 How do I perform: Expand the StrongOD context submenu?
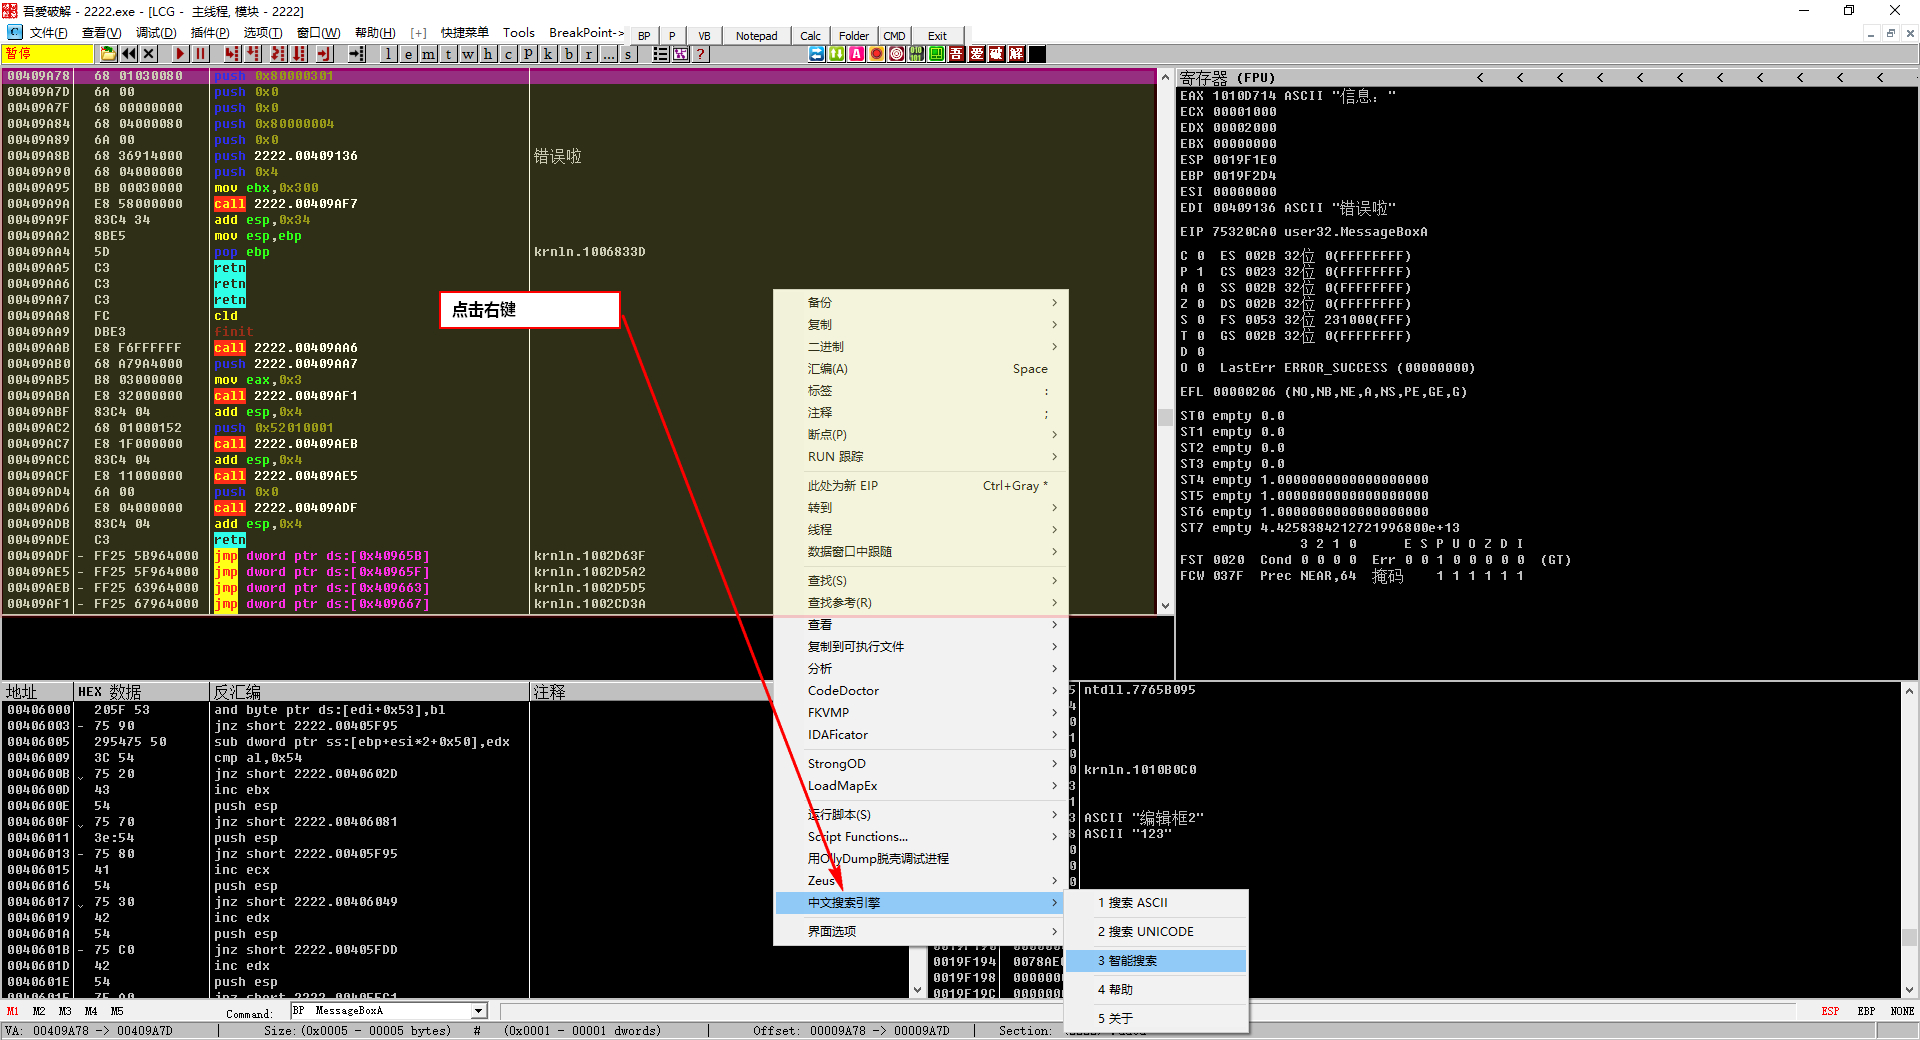tap(921, 764)
